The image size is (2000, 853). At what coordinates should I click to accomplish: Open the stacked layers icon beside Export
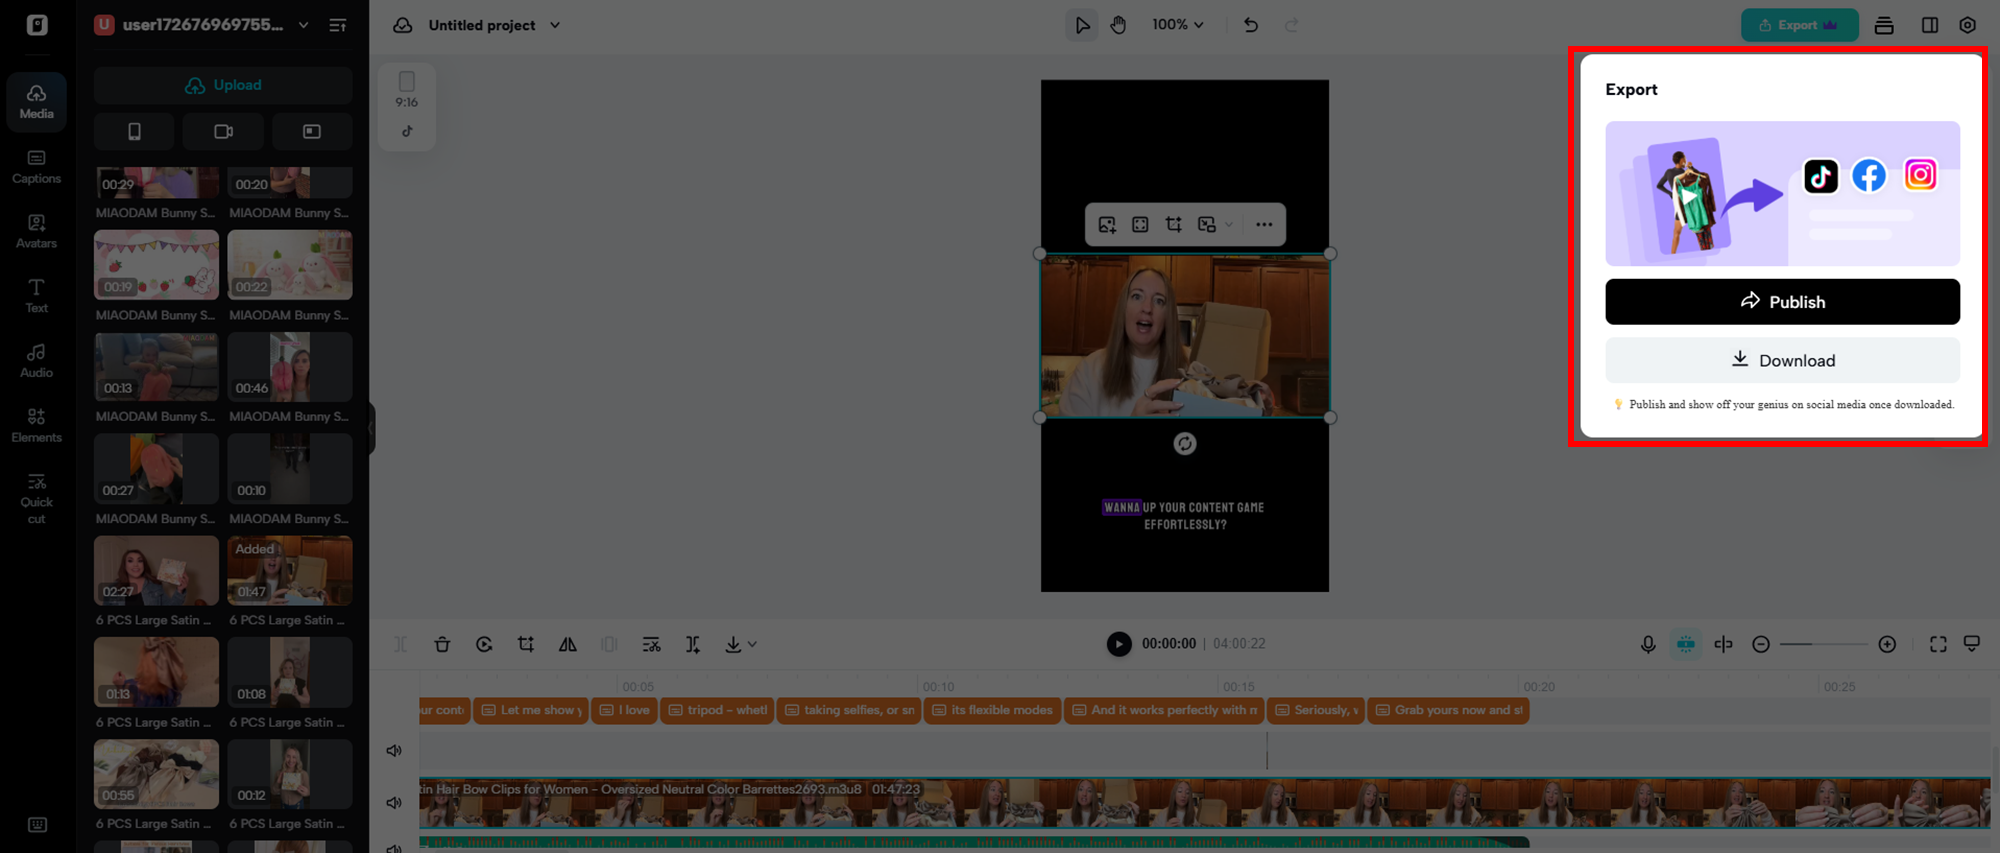point(1884,25)
